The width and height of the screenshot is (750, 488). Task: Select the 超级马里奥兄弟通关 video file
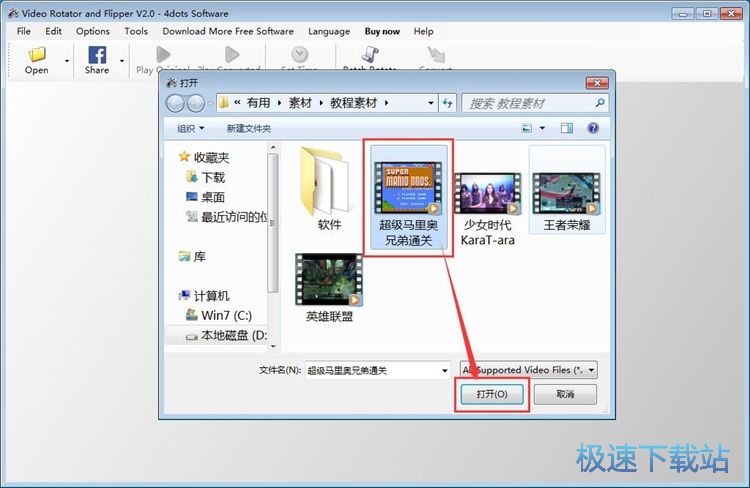tap(408, 197)
